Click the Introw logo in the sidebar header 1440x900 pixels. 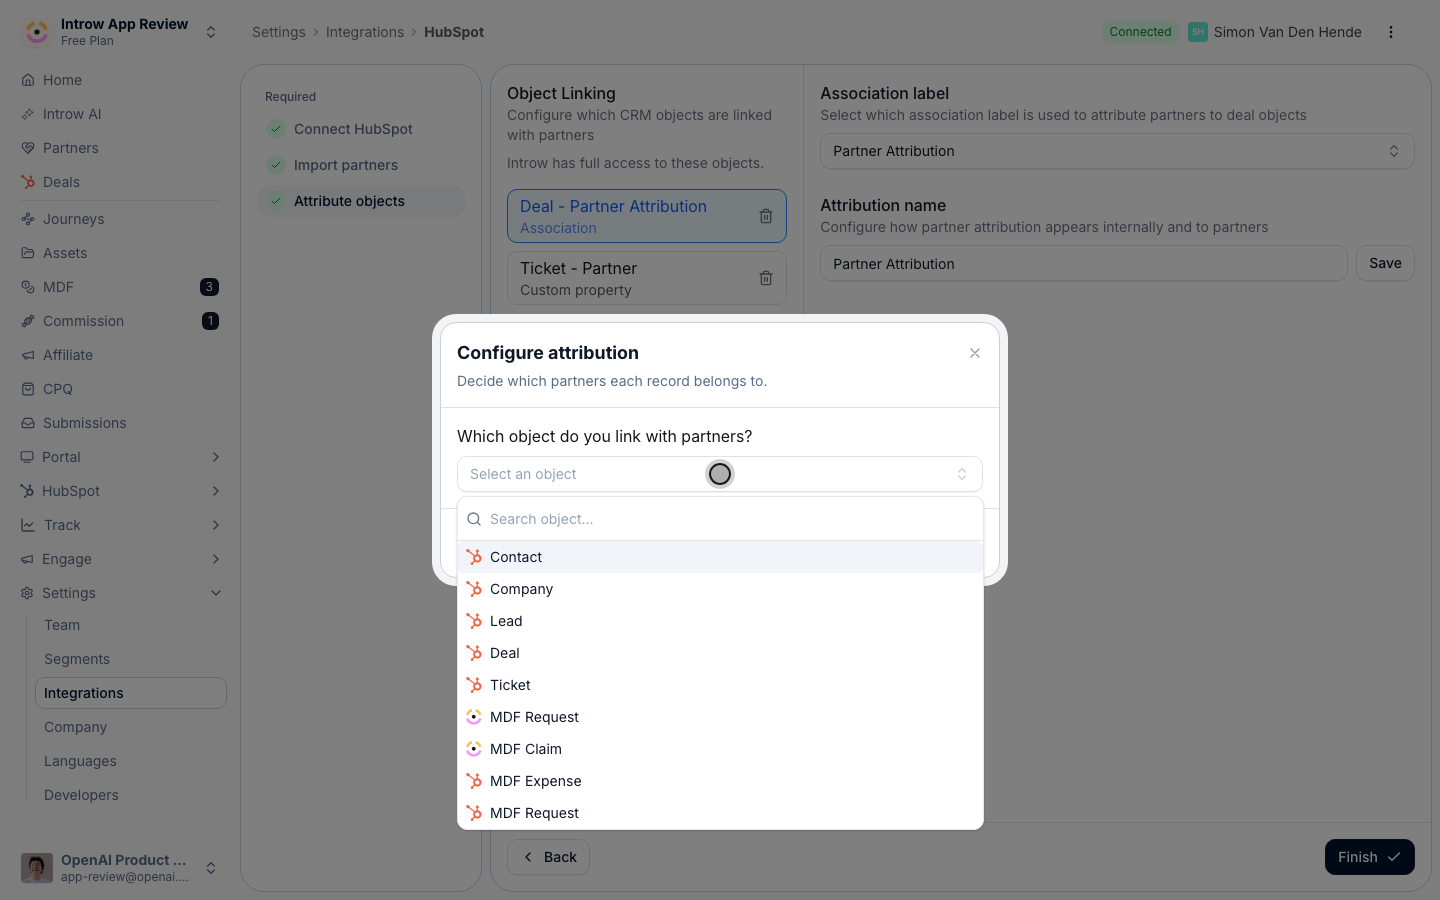pyautogui.click(x=37, y=32)
